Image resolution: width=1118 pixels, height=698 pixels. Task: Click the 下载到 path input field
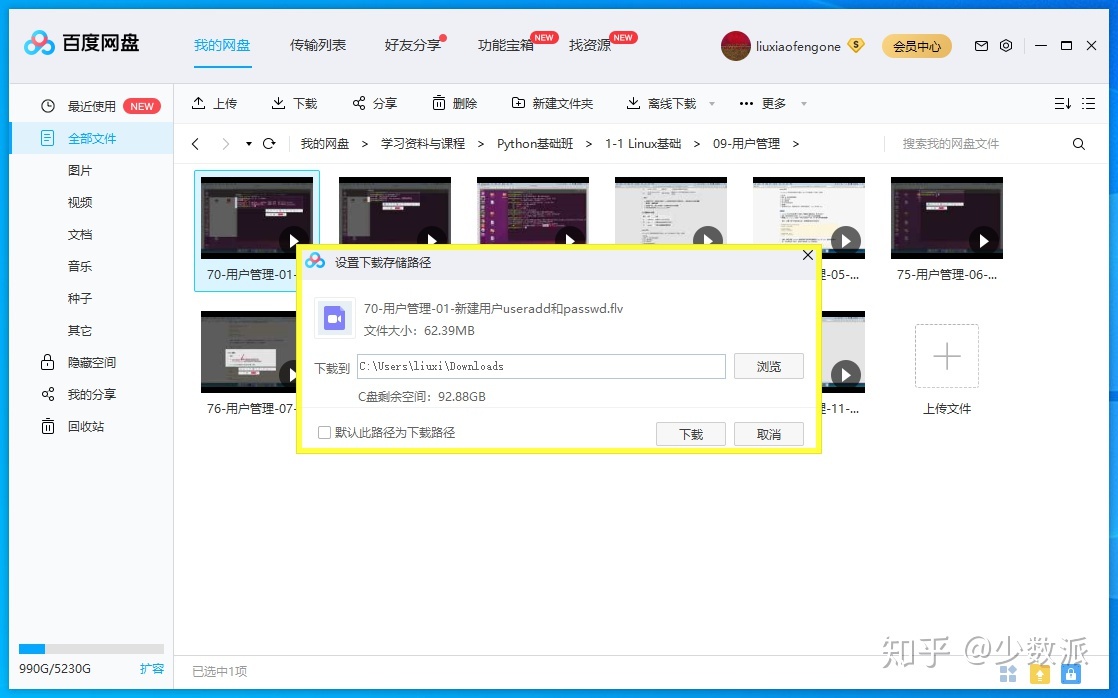tap(541, 366)
